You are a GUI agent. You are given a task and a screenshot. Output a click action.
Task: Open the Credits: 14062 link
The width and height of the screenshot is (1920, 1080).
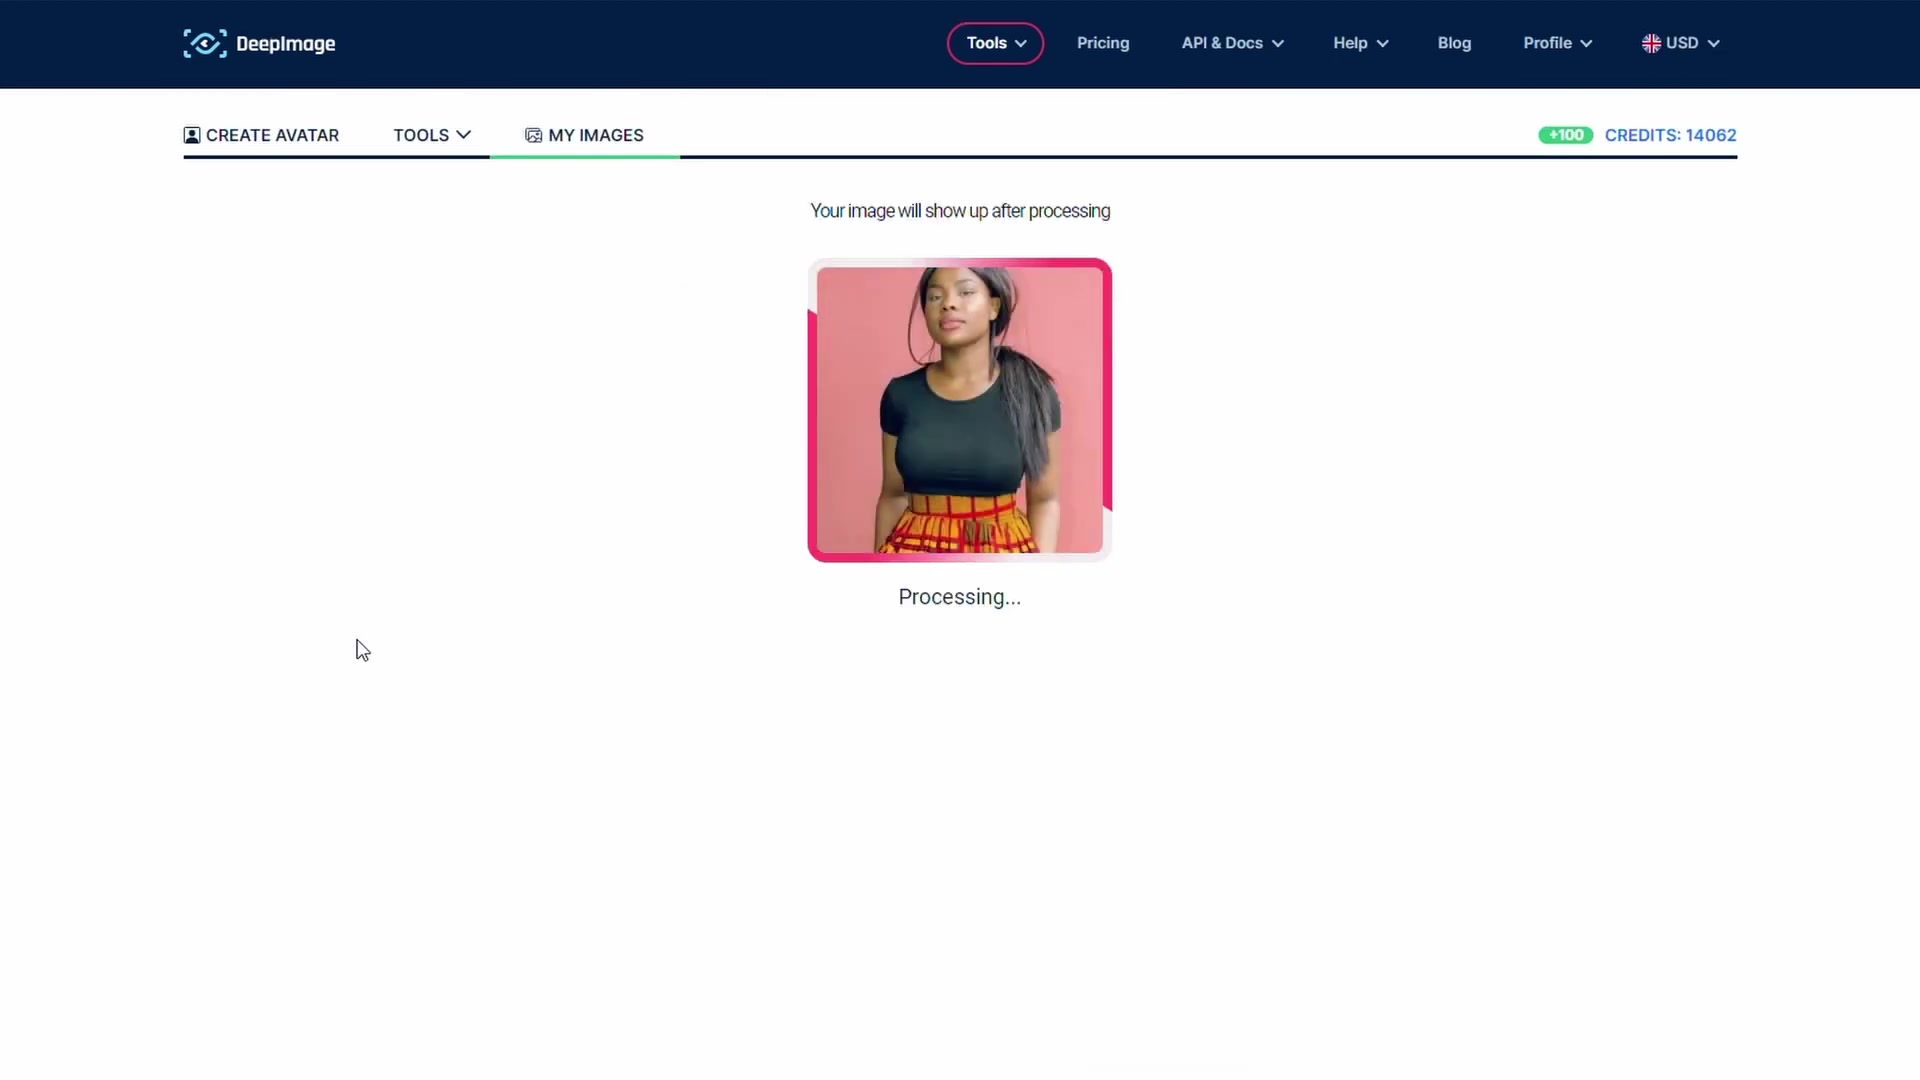(x=1670, y=135)
